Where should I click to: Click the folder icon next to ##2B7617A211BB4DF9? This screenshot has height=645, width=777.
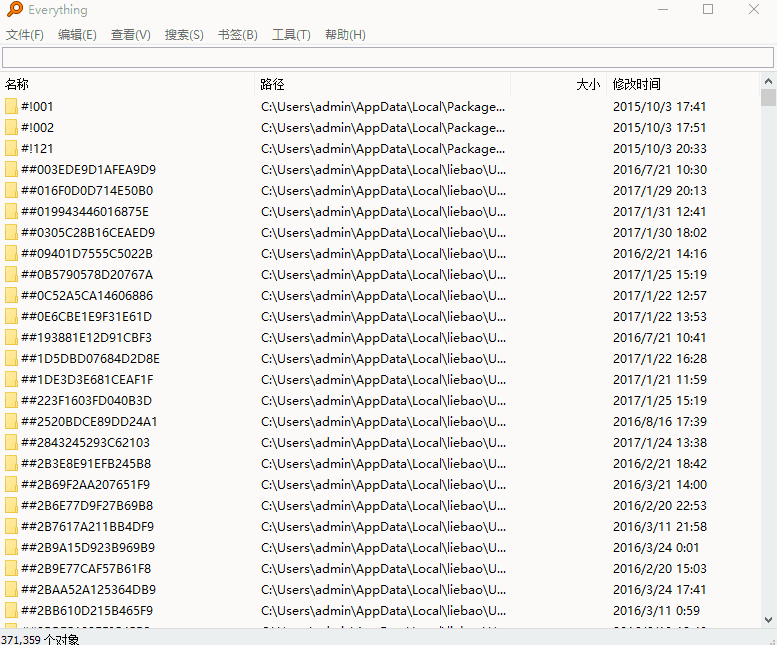(x=11, y=527)
